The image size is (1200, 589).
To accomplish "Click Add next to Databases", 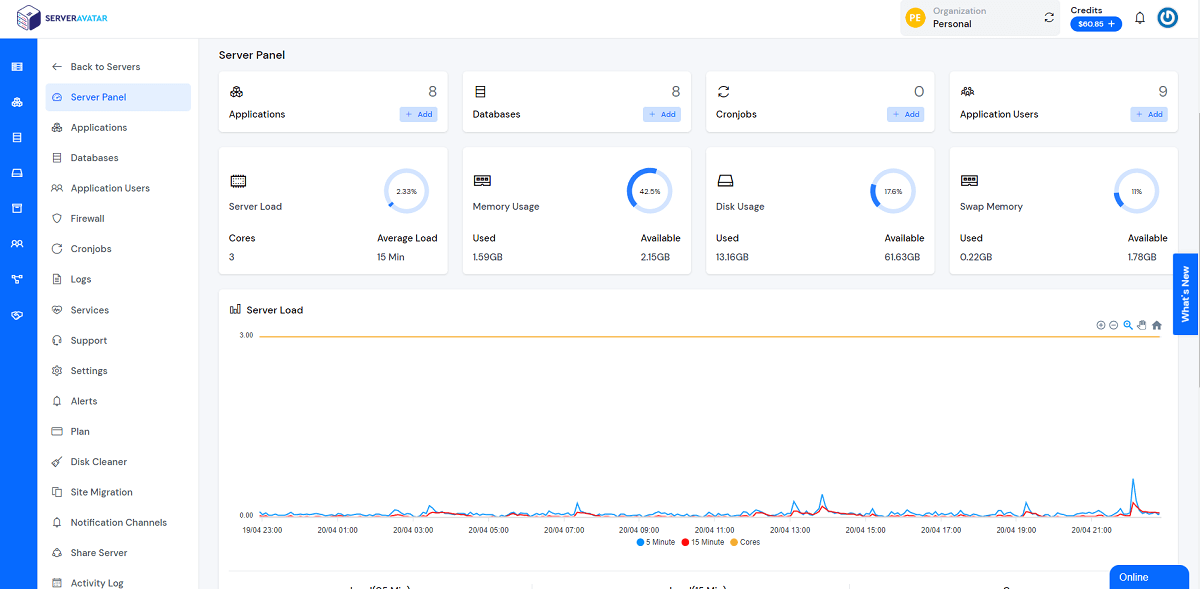I will pos(662,114).
